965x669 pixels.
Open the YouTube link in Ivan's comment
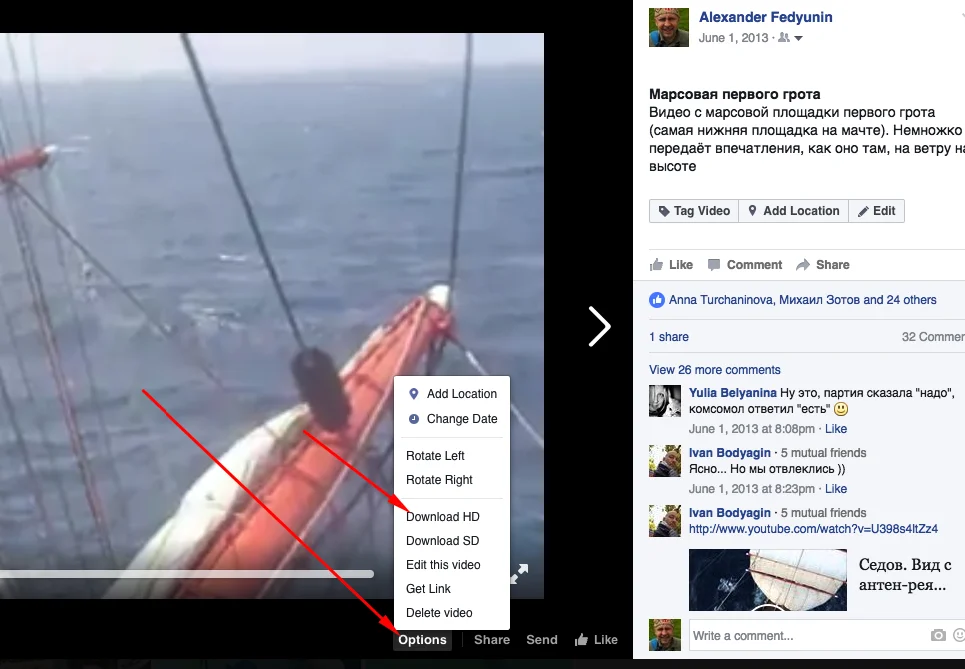(x=784, y=529)
